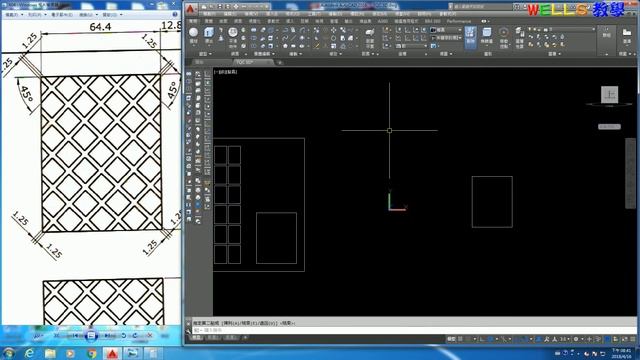The height and width of the screenshot is (360, 640).
Task: Click the Refine Mesh icon
Action: point(243,46)
